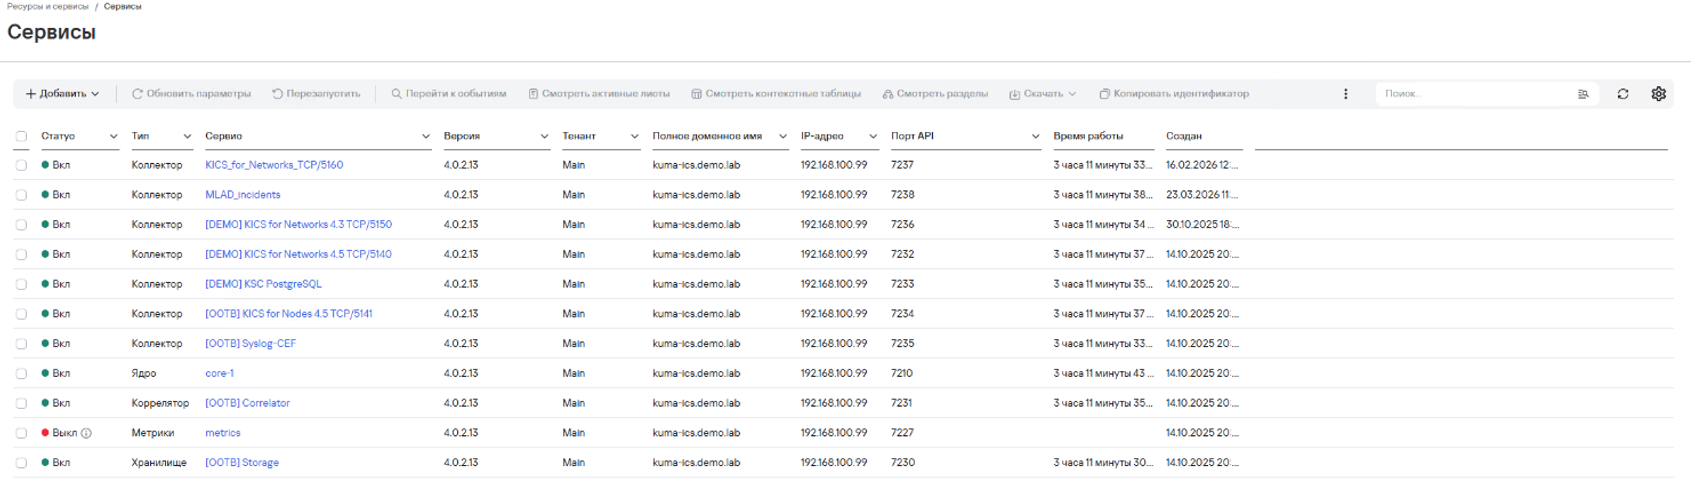Click the refresh table icon

tap(1623, 94)
